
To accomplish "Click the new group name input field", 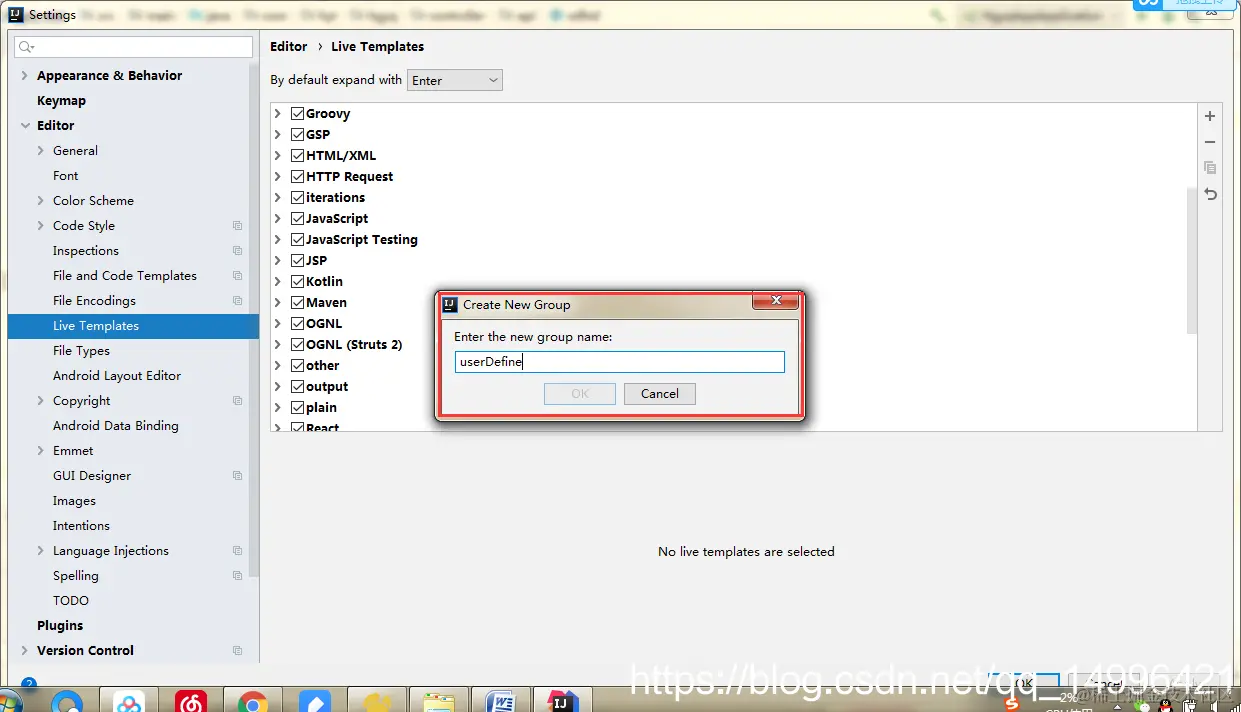I will tap(619, 362).
